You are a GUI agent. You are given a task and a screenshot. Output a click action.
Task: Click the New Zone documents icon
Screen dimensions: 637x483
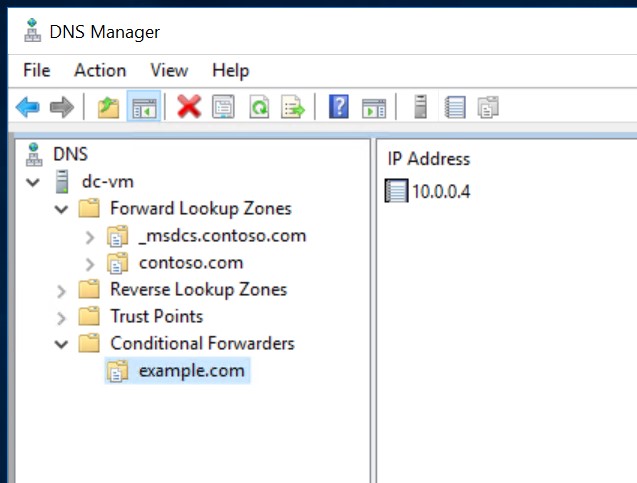coord(488,107)
